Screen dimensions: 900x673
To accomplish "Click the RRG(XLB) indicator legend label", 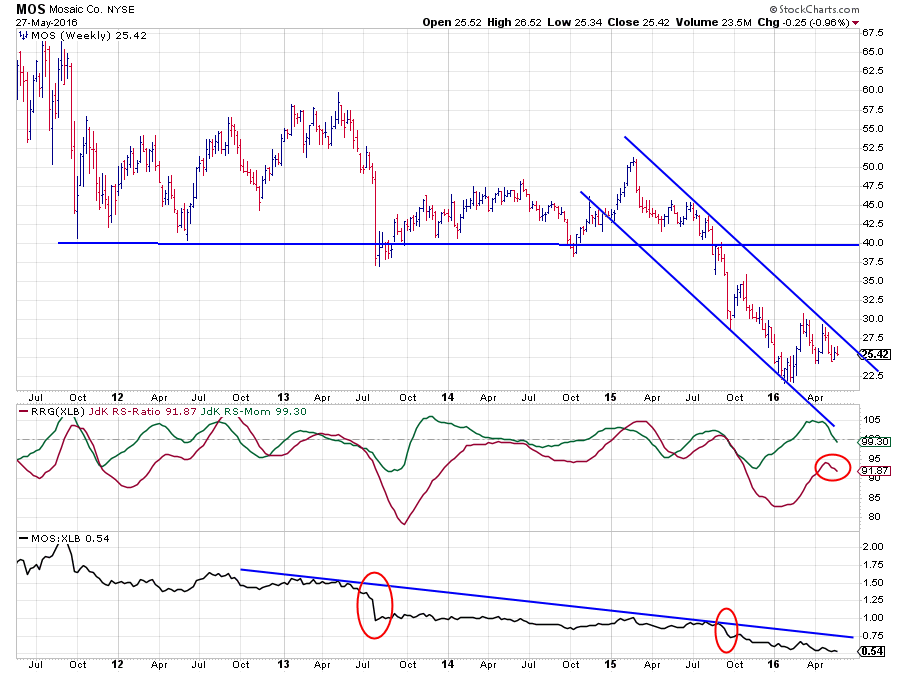I will 57,412.
